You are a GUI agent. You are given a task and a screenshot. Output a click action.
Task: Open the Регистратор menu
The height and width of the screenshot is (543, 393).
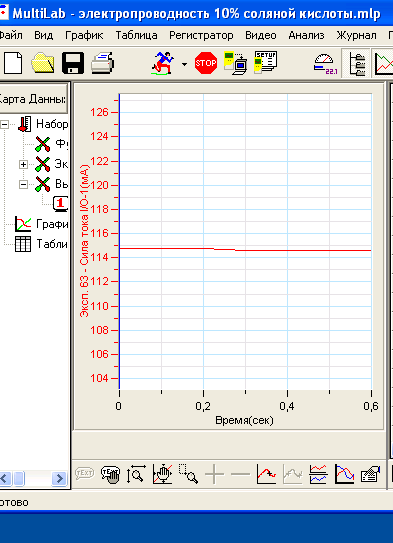pyautogui.click(x=201, y=35)
